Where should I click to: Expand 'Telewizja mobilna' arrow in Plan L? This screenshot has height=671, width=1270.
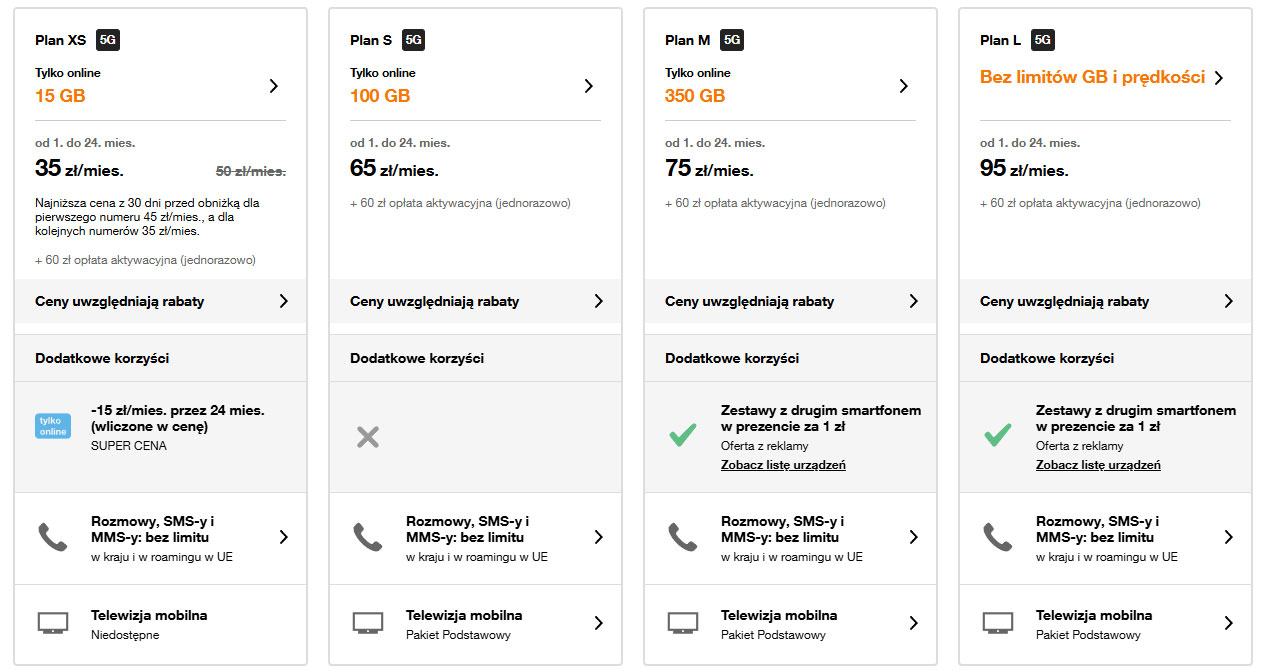pos(1229,623)
